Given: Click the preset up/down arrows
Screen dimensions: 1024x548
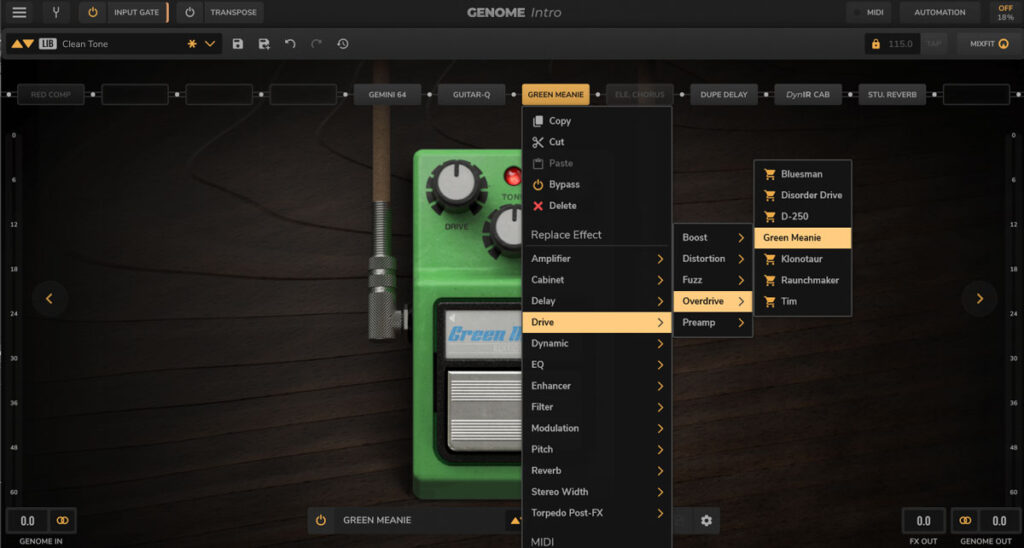Looking at the screenshot, I should tap(23, 44).
